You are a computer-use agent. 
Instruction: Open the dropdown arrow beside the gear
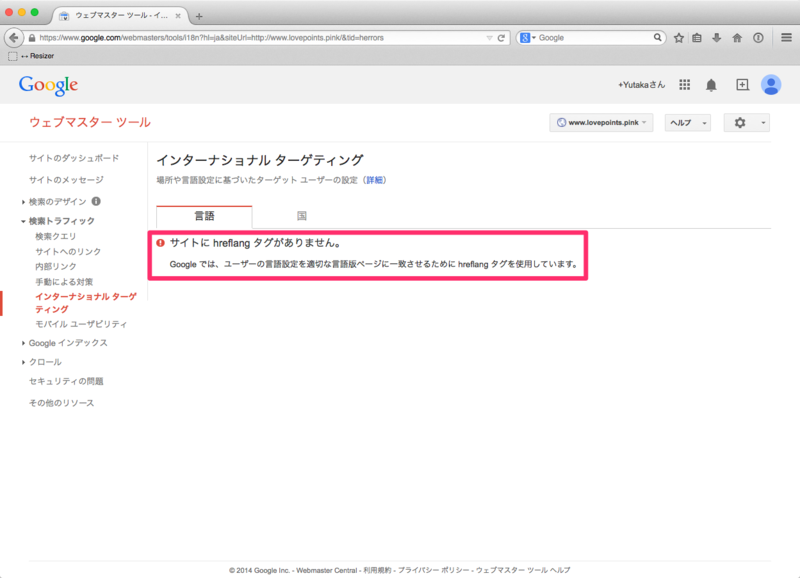[763, 122]
